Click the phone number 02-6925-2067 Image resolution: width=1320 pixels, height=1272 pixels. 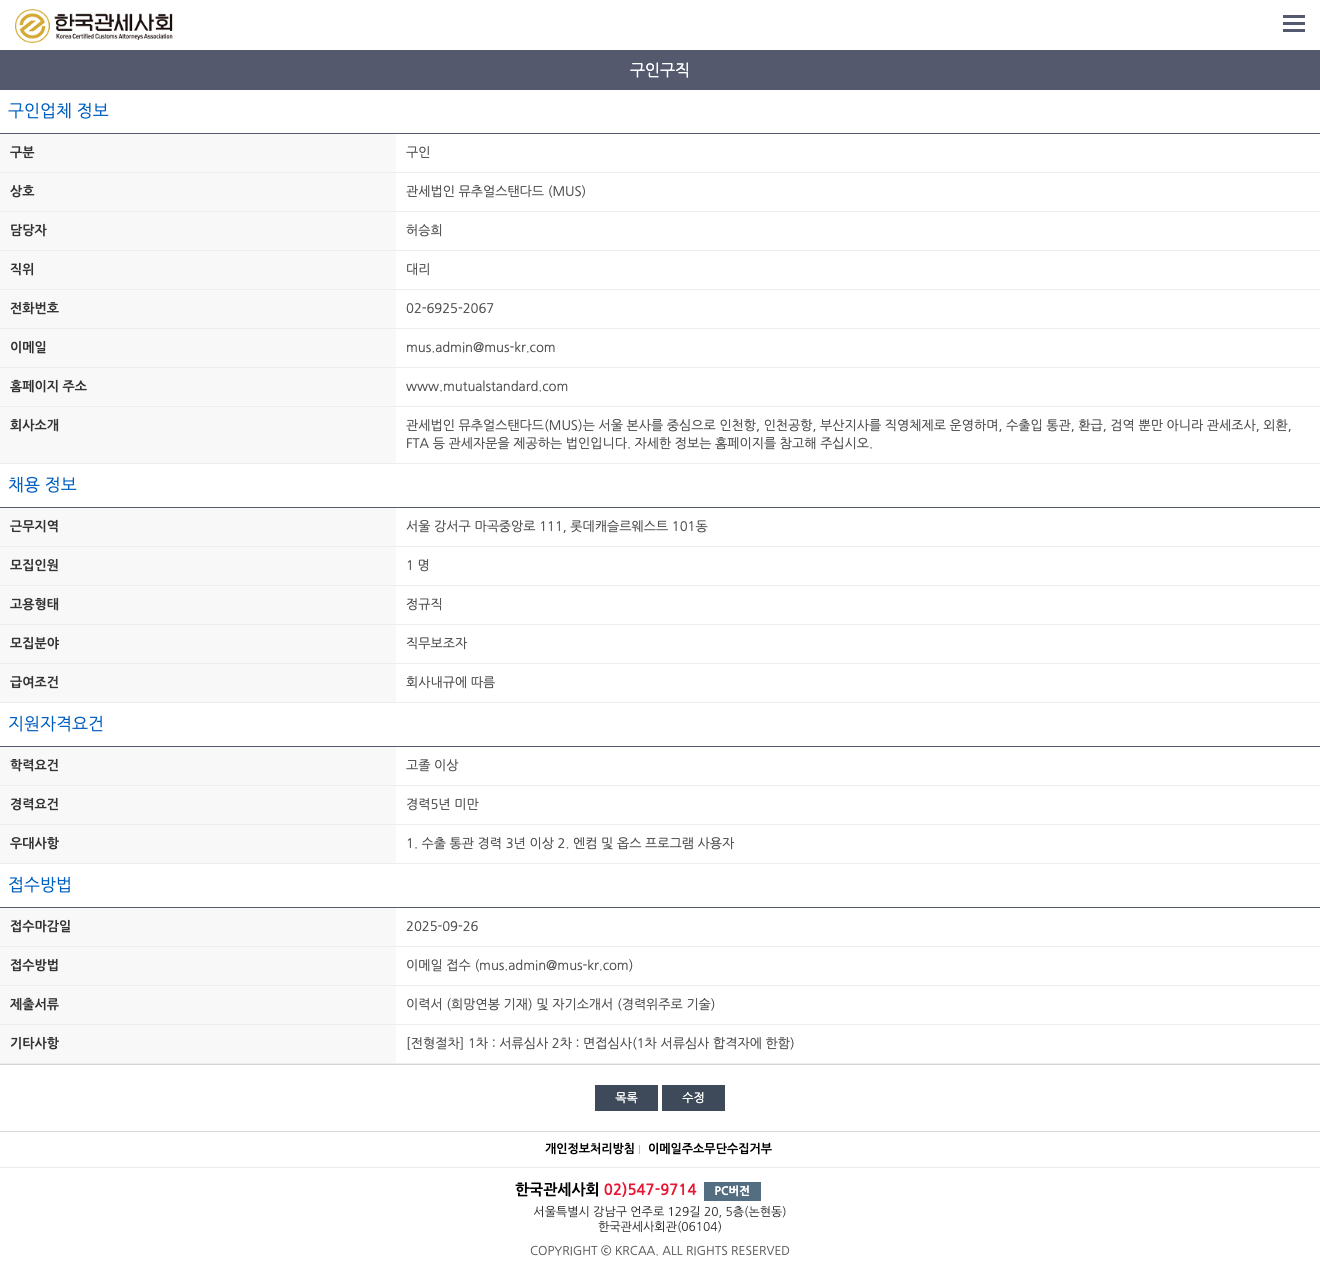(x=450, y=309)
